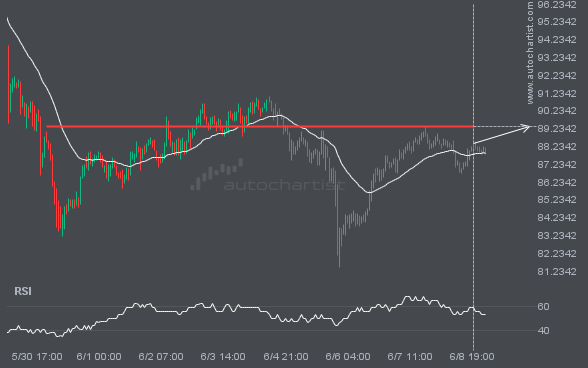Image resolution: width=588 pixels, height=368 pixels.
Task: Click the 83.2342 price axis label
Action: (556, 236)
